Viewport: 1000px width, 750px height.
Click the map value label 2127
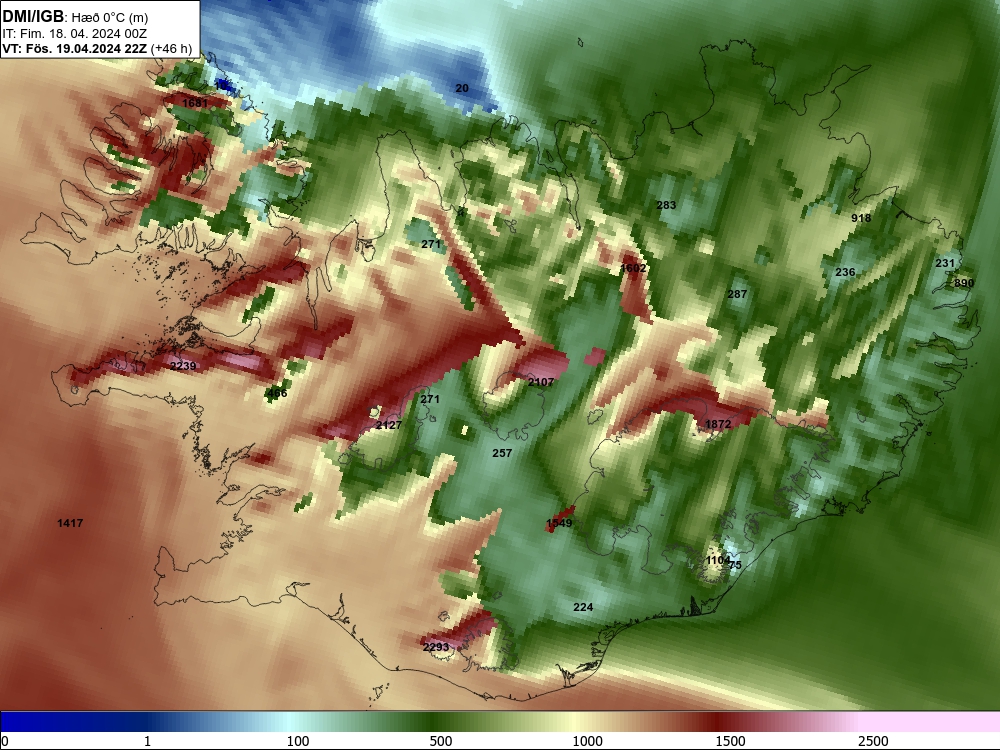pyautogui.click(x=388, y=425)
